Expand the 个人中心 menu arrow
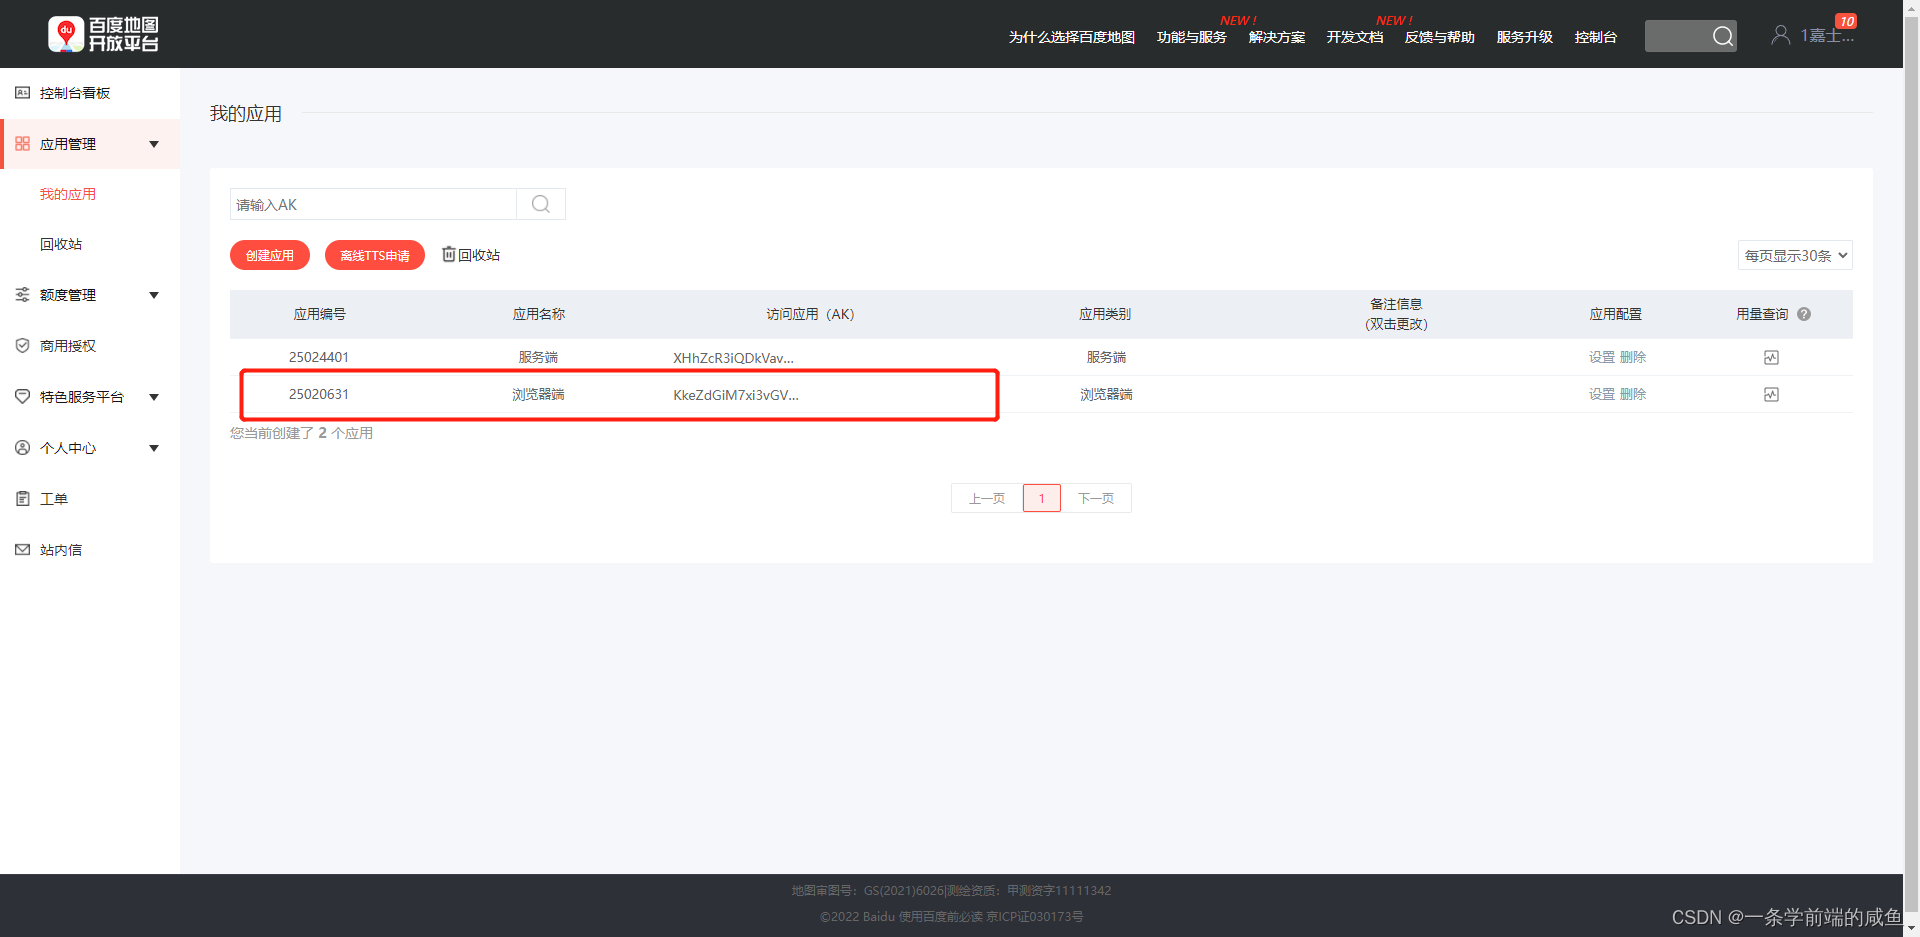 pyautogui.click(x=154, y=448)
